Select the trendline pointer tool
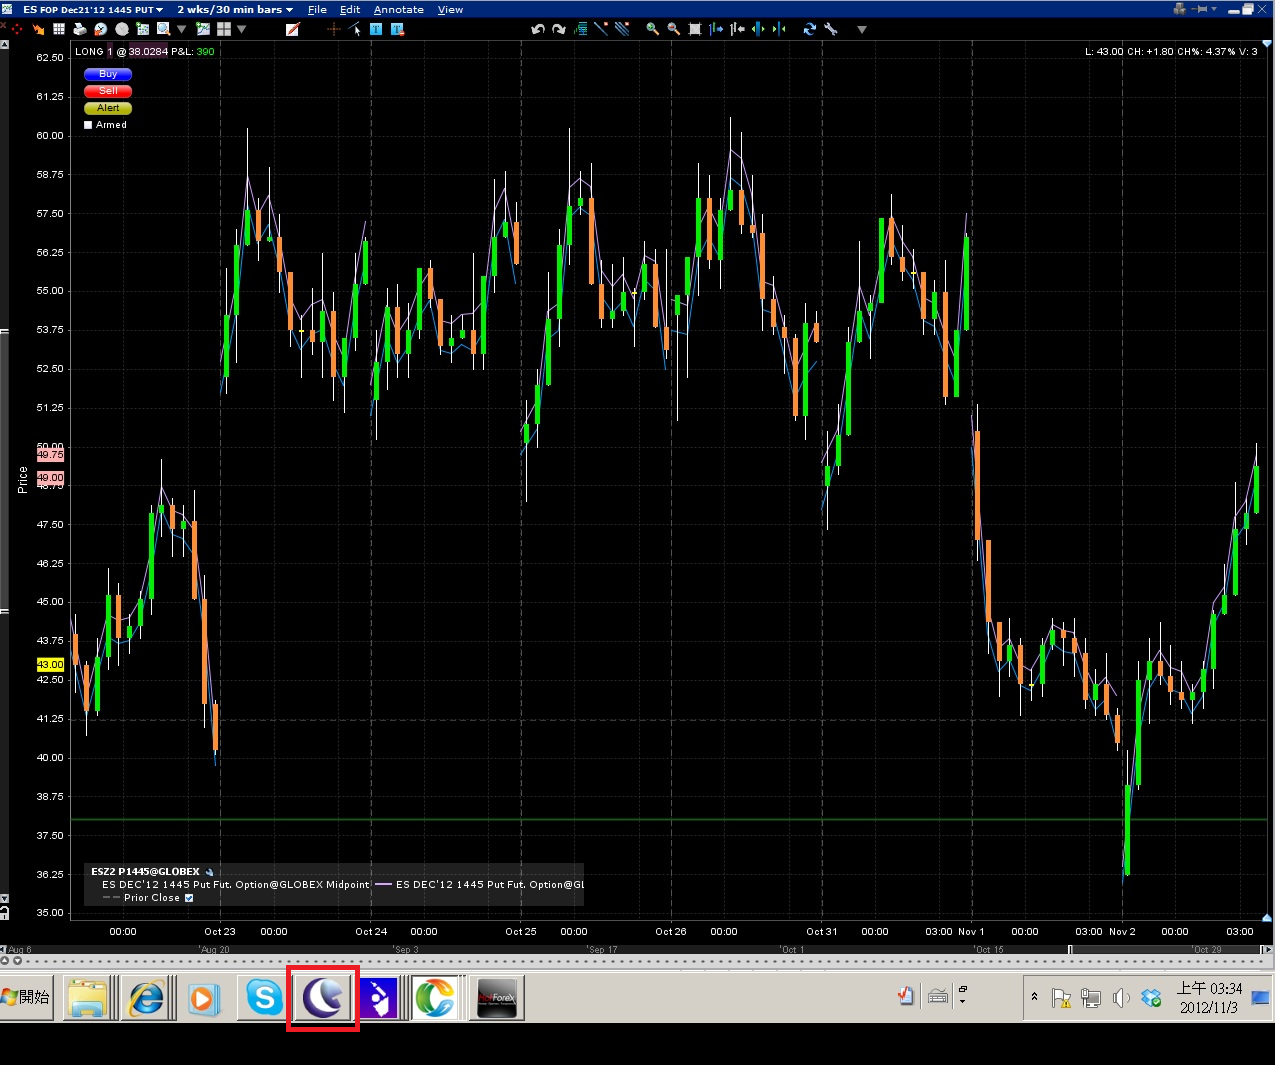 coord(354,29)
